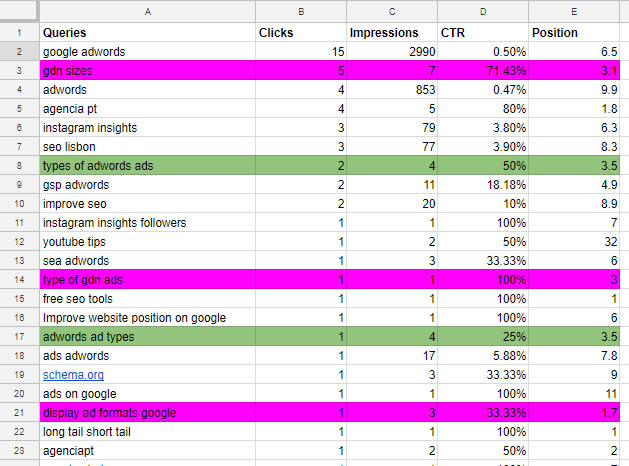Click the 2990 impressions cell

tap(392, 52)
